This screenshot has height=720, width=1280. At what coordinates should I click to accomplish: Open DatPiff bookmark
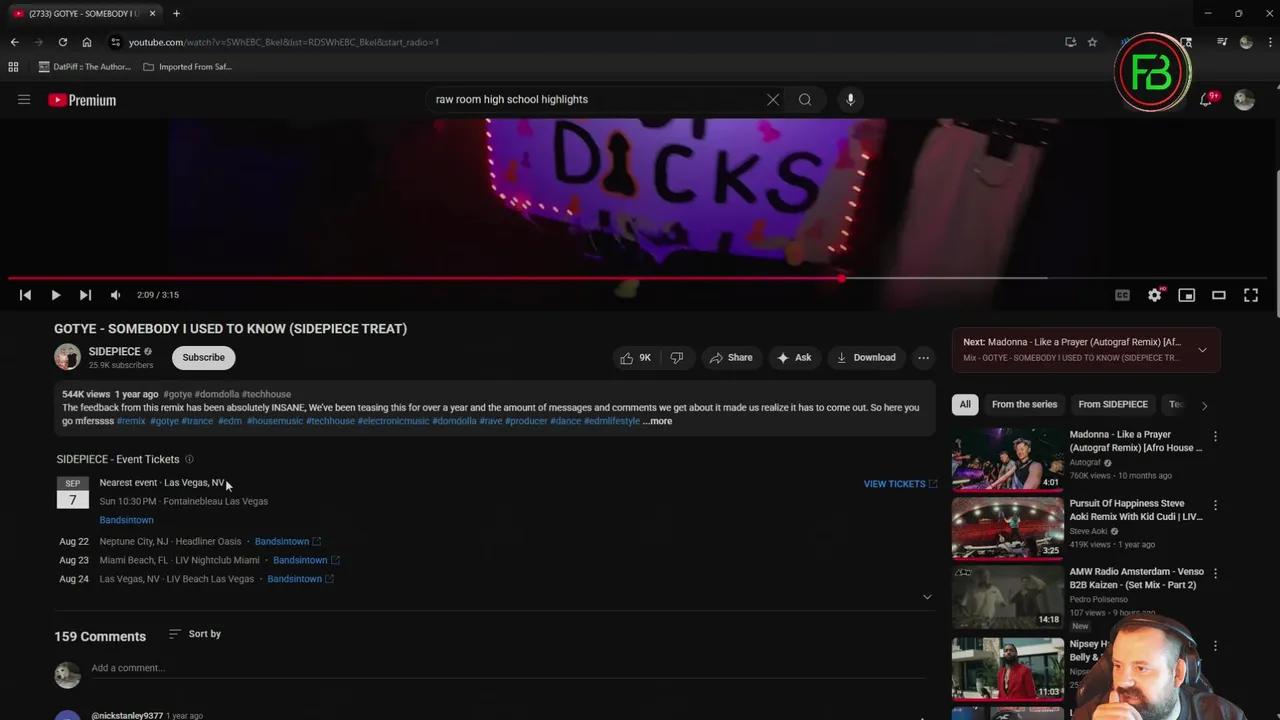[x=85, y=67]
